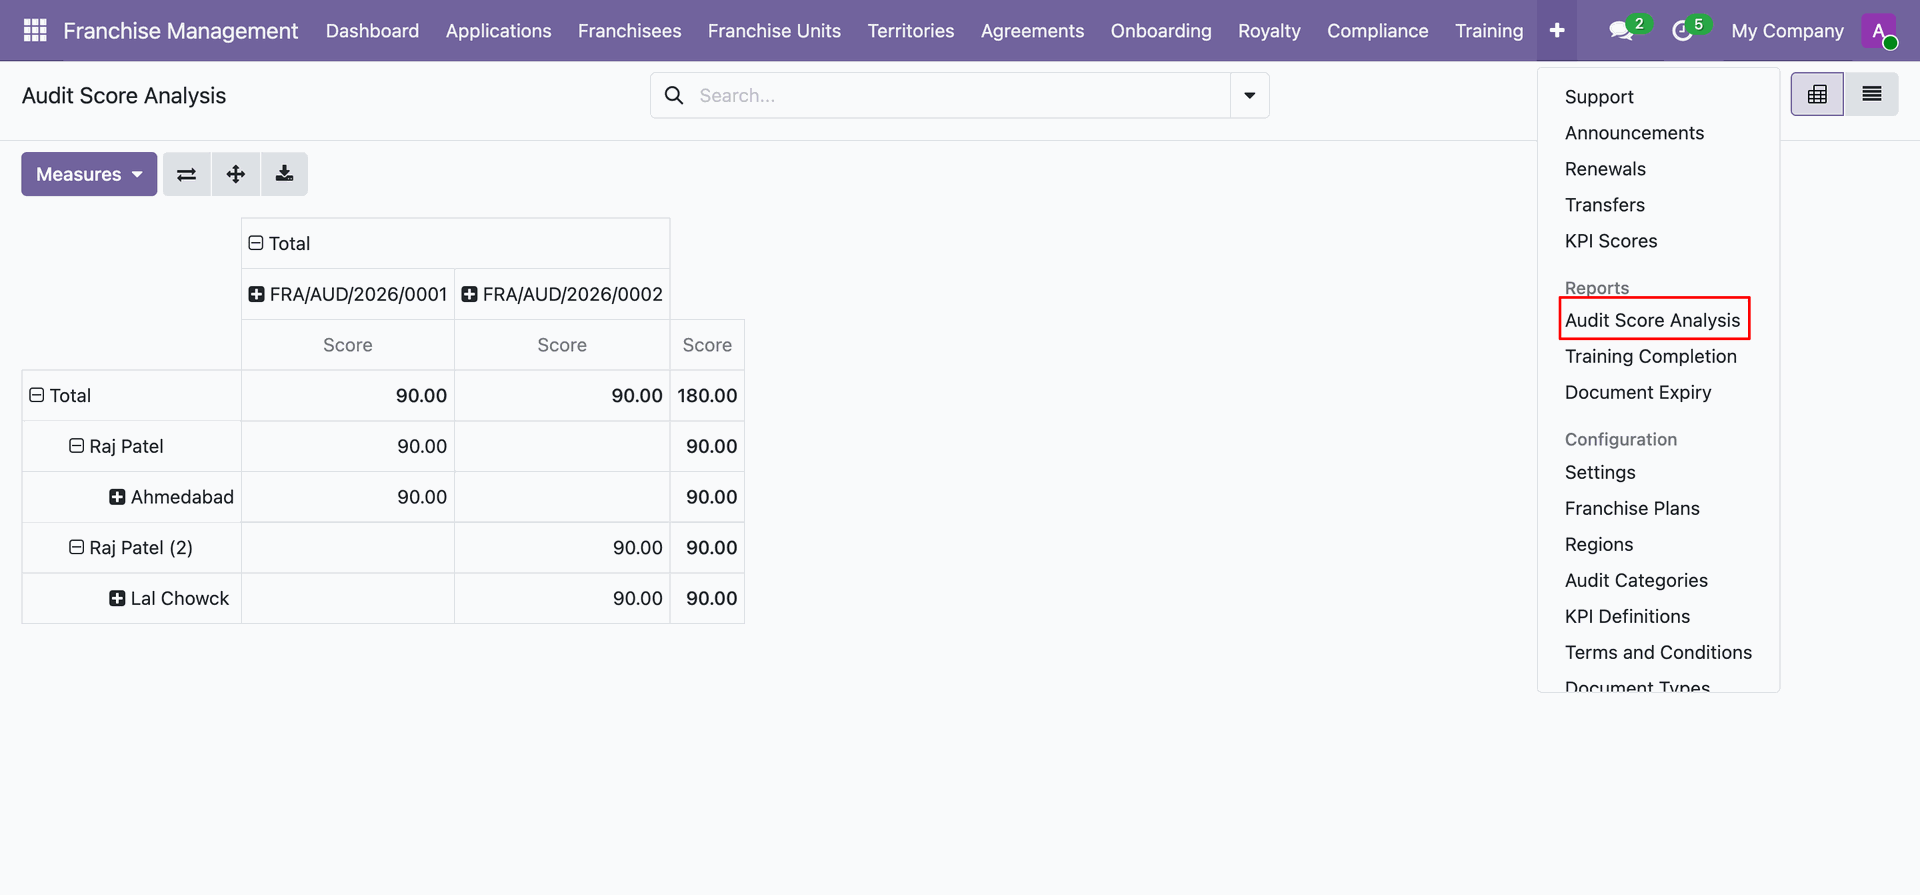Open the Royalty menu
This screenshot has height=895, width=1920.
[1269, 31]
